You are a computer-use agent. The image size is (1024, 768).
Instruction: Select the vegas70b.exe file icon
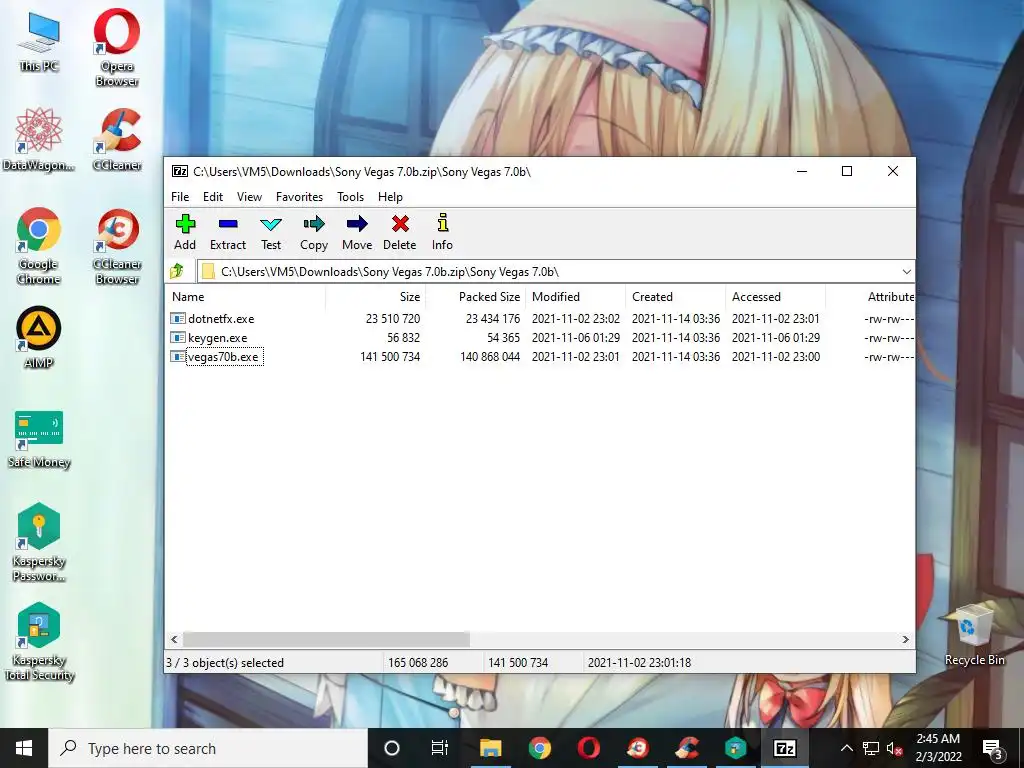(178, 357)
